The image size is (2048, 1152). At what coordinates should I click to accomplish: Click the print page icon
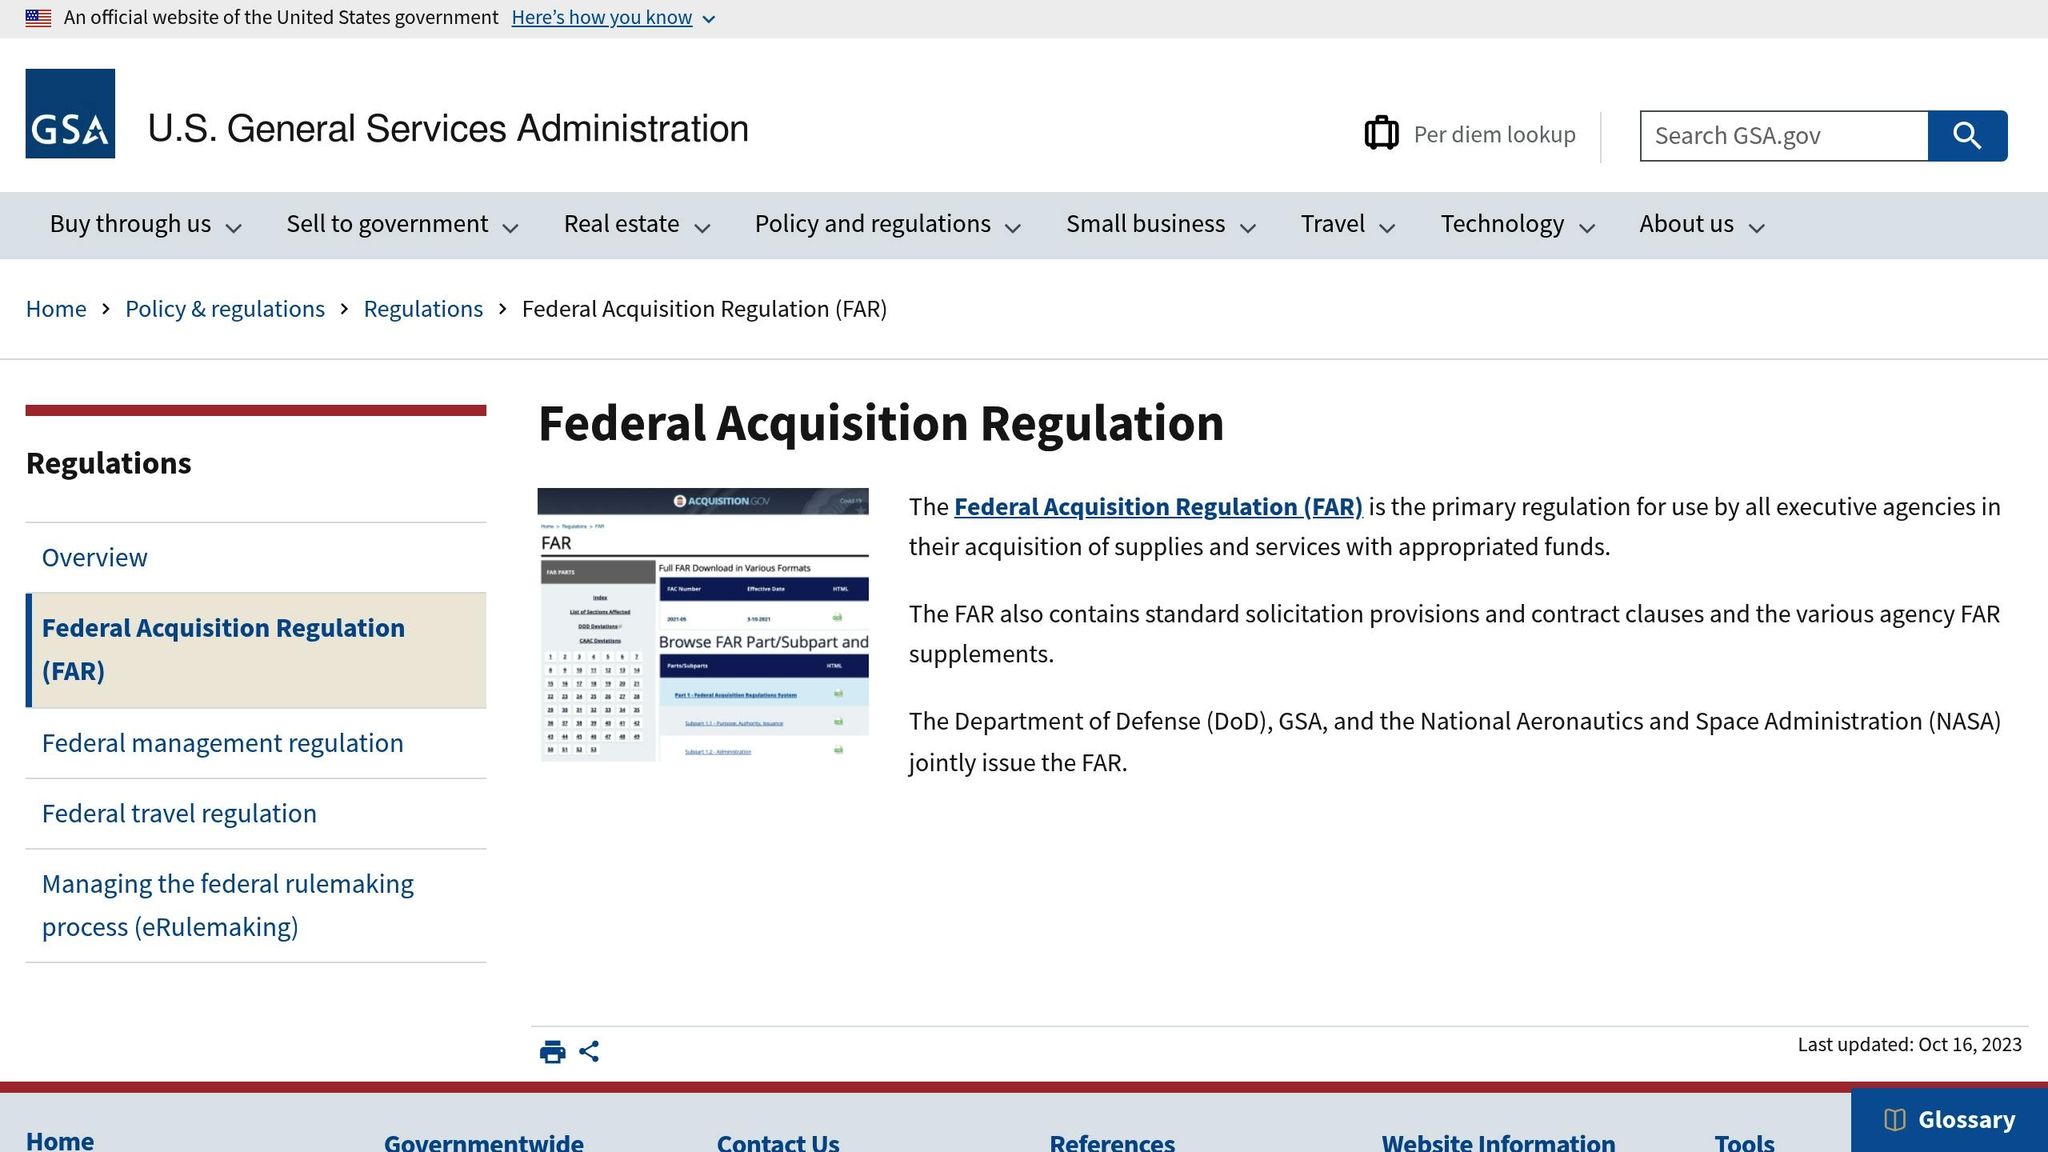point(551,1051)
